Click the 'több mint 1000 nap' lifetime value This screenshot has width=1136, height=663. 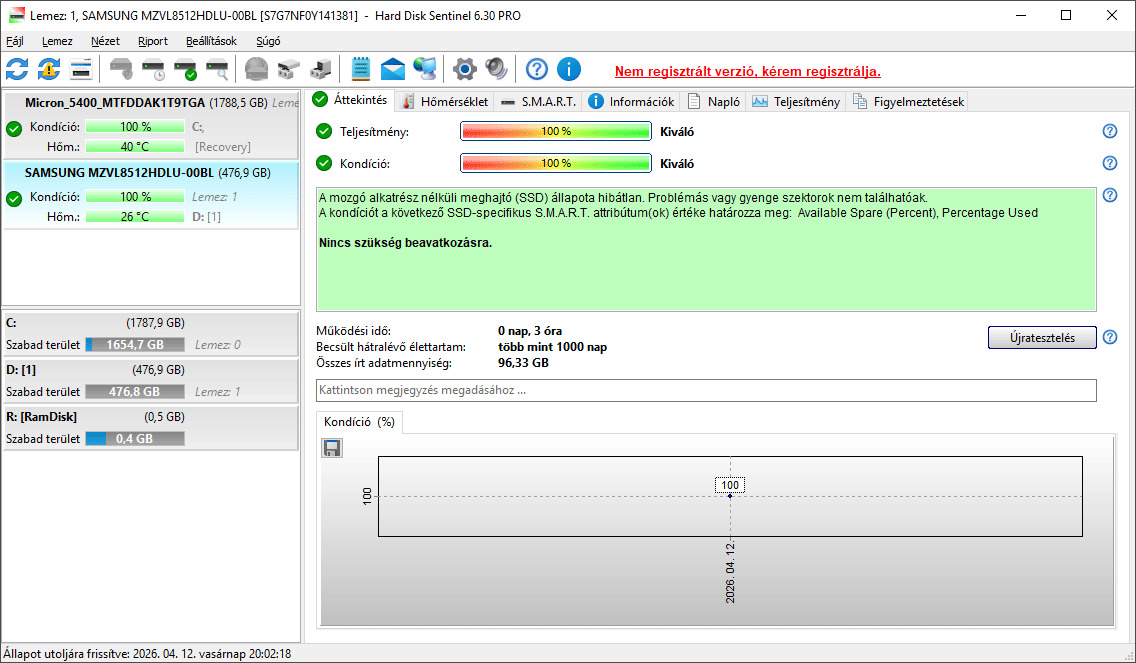[553, 347]
